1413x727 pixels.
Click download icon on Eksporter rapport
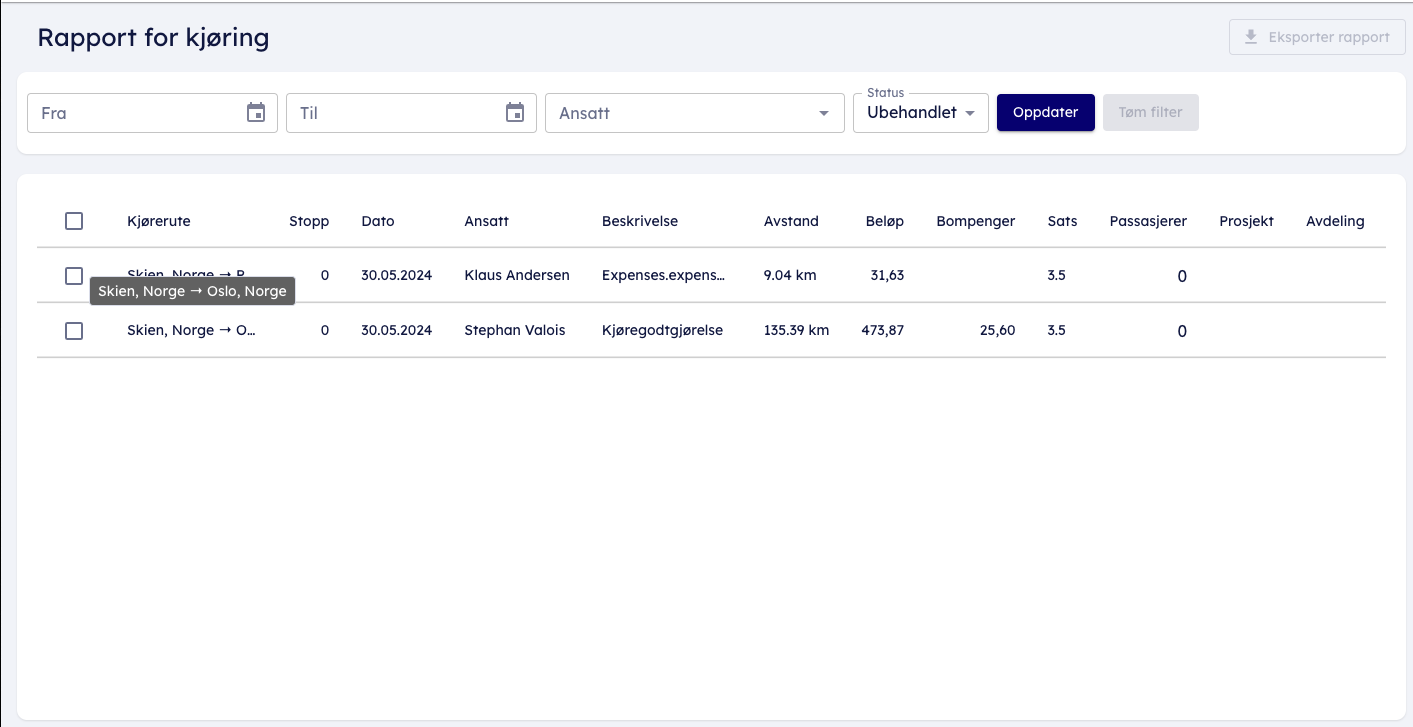[1250, 38]
